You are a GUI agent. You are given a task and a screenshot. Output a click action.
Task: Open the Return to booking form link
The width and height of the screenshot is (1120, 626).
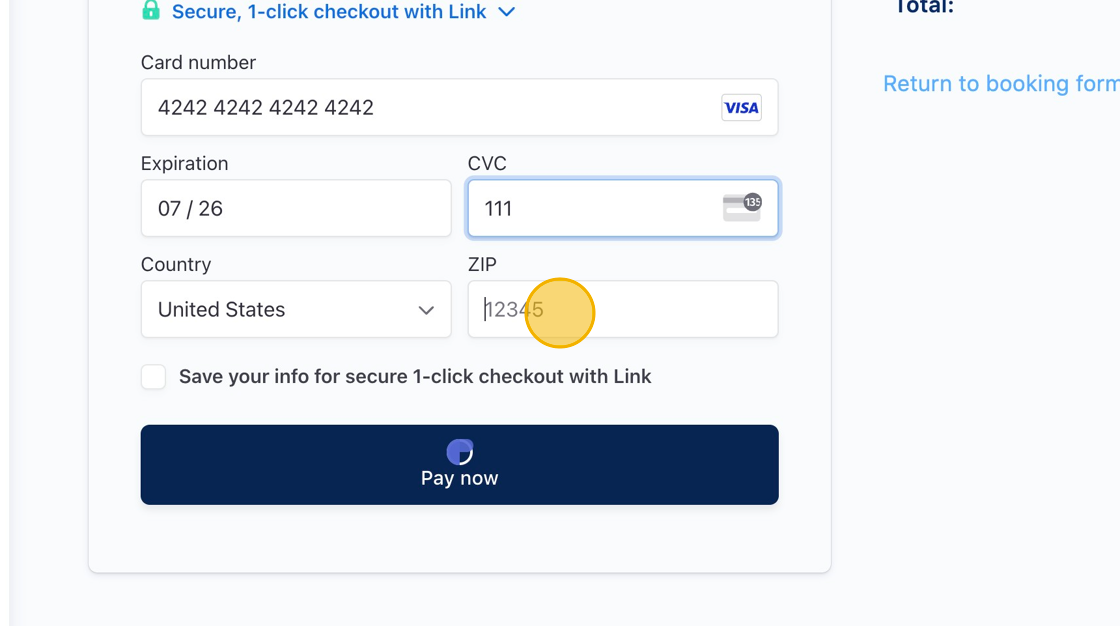(x=1001, y=84)
